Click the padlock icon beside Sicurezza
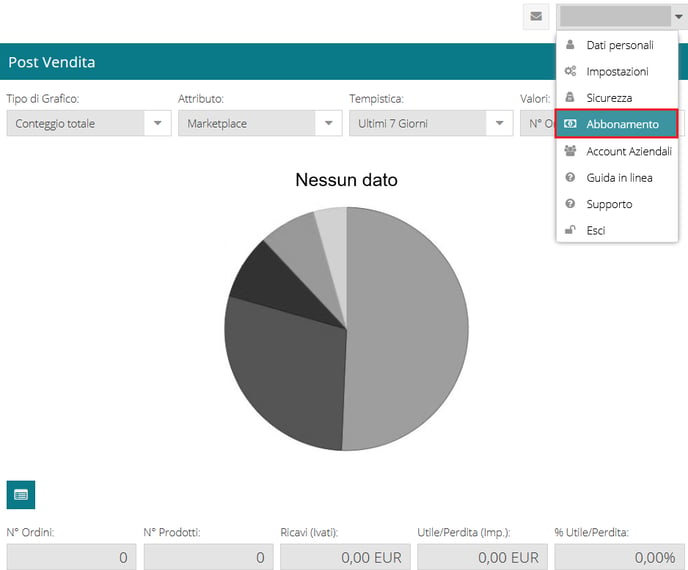This screenshot has width=688, height=570. 570,97
